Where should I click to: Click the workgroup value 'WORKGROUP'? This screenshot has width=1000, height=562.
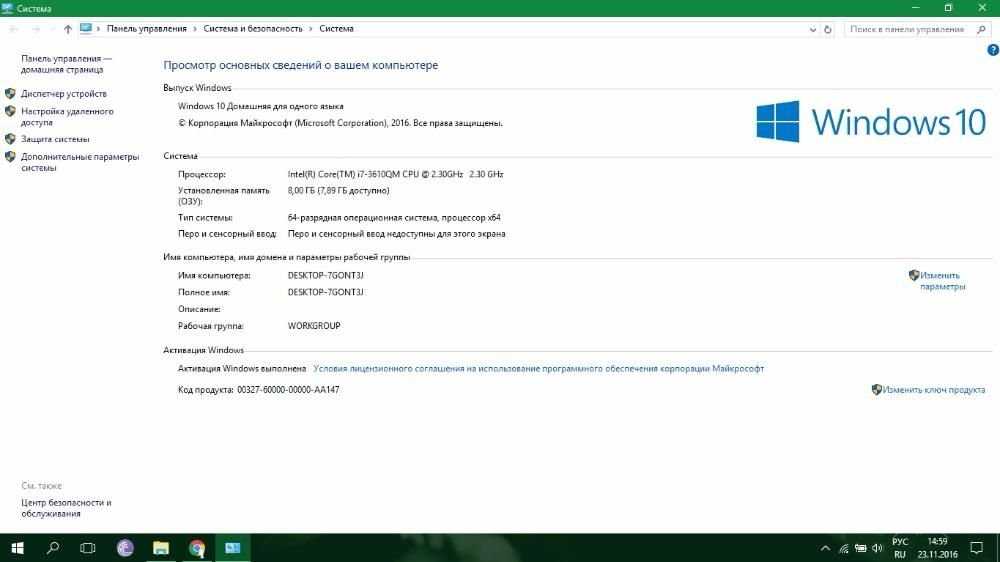point(314,326)
